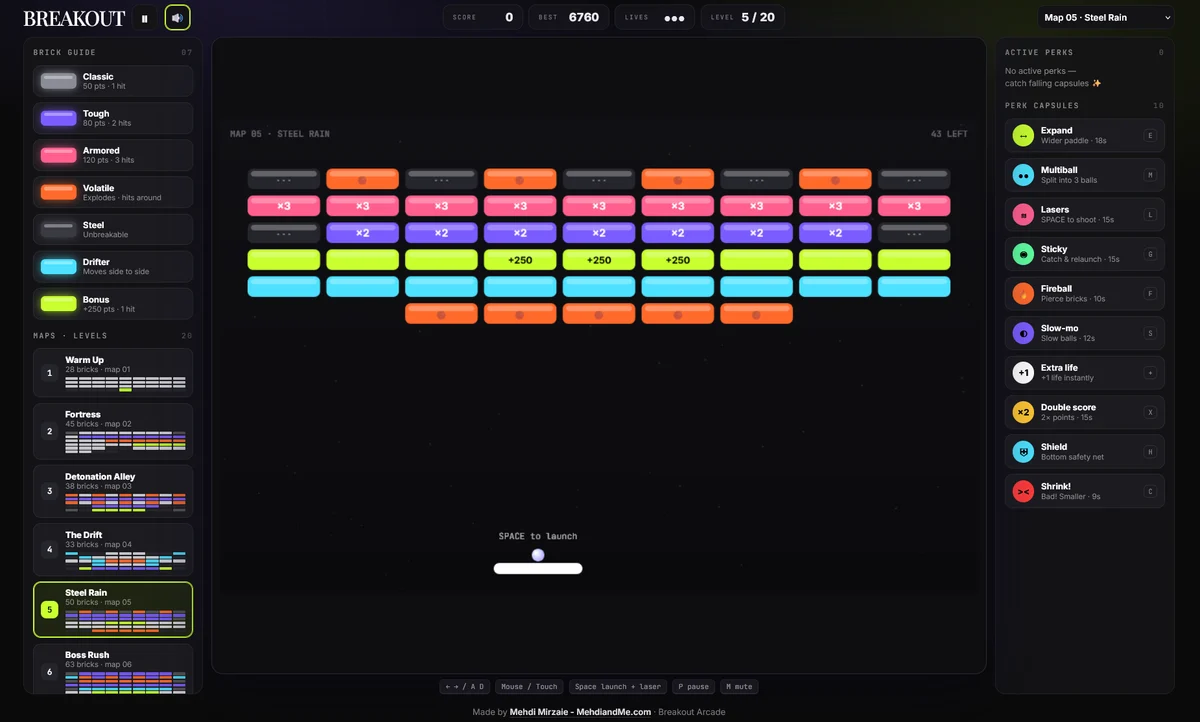Click the SPACE to launch prompt
The image size is (1200, 722).
coord(538,537)
